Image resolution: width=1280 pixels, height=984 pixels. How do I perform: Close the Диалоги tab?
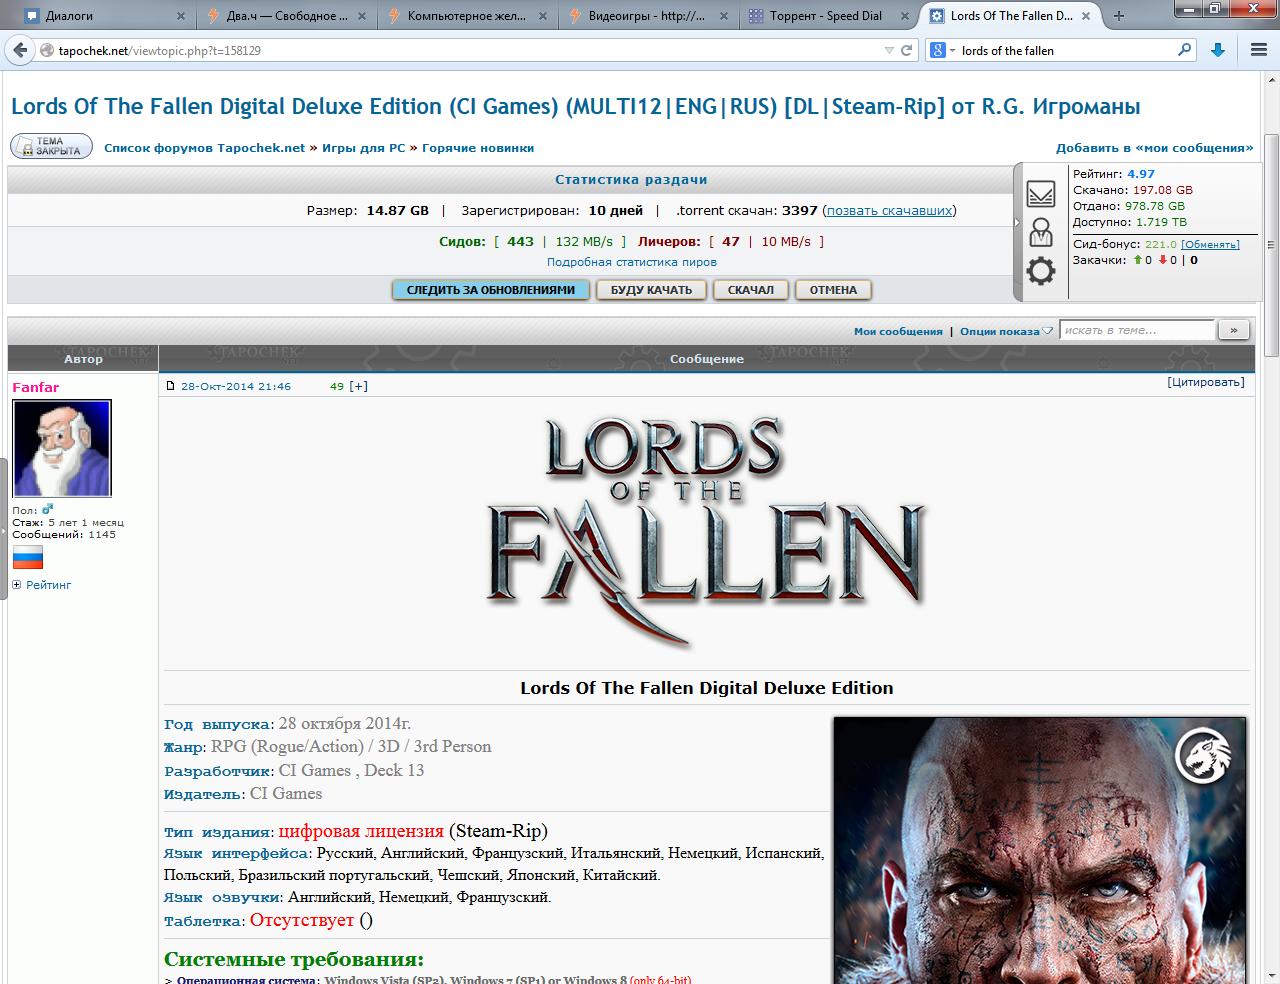[x=181, y=16]
